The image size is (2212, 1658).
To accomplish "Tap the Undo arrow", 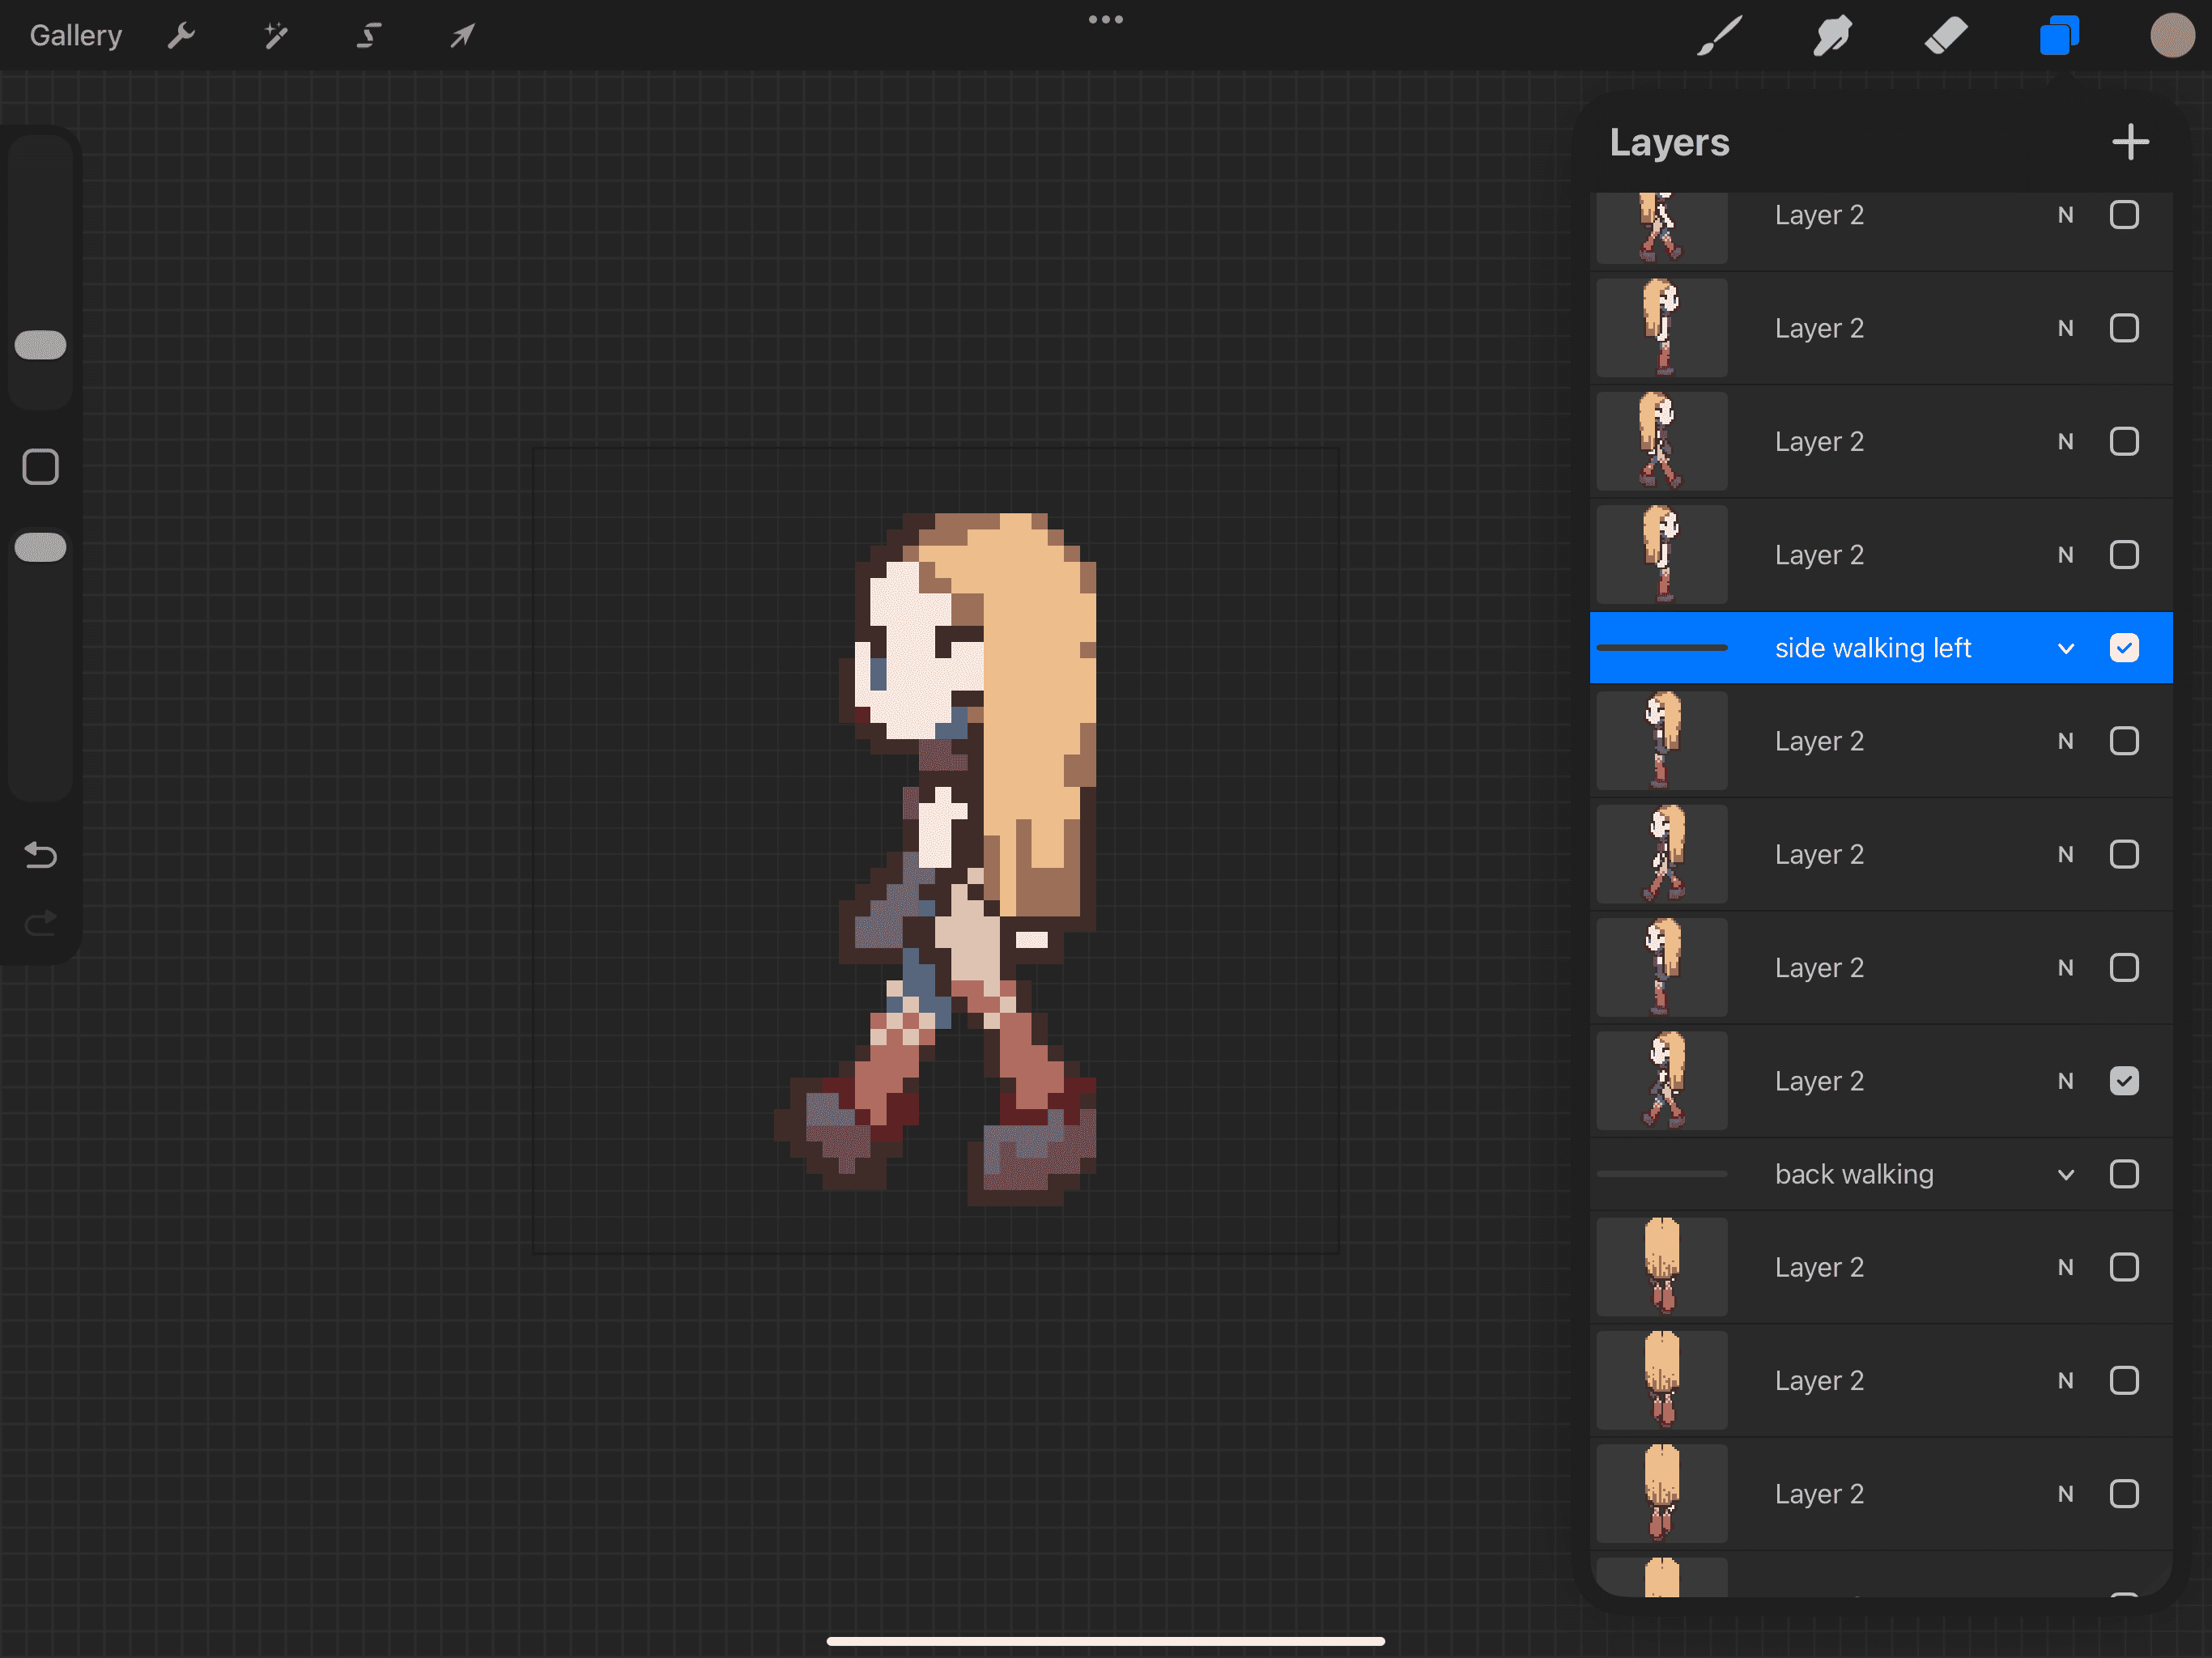I will point(40,855).
